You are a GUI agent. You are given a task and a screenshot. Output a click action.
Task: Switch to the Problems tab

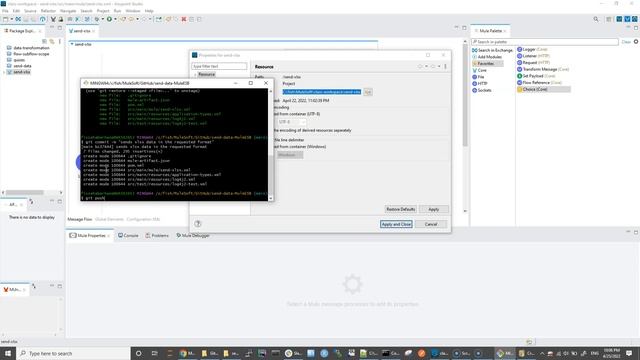tap(157, 236)
